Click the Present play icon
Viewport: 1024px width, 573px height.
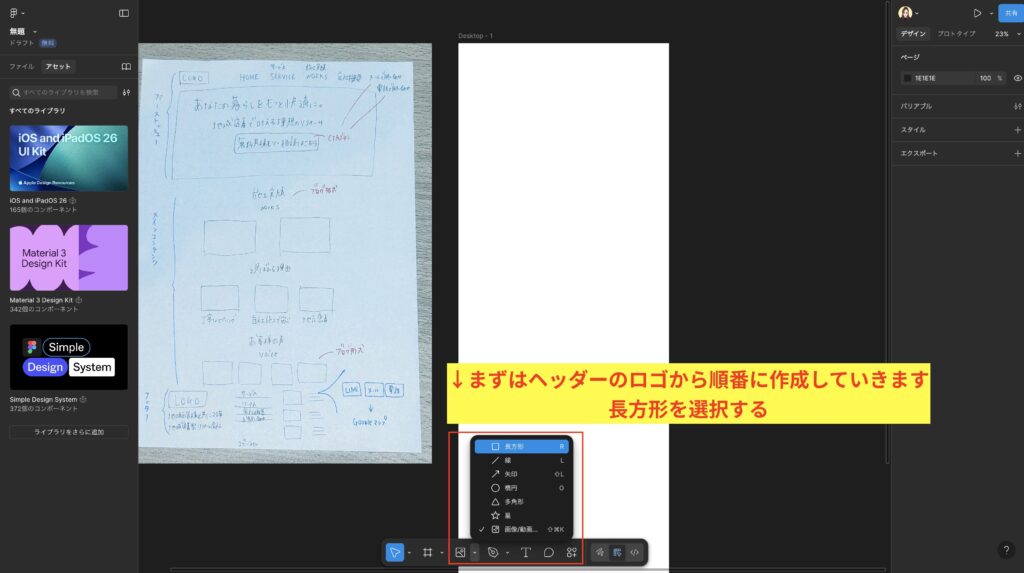click(x=977, y=13)
